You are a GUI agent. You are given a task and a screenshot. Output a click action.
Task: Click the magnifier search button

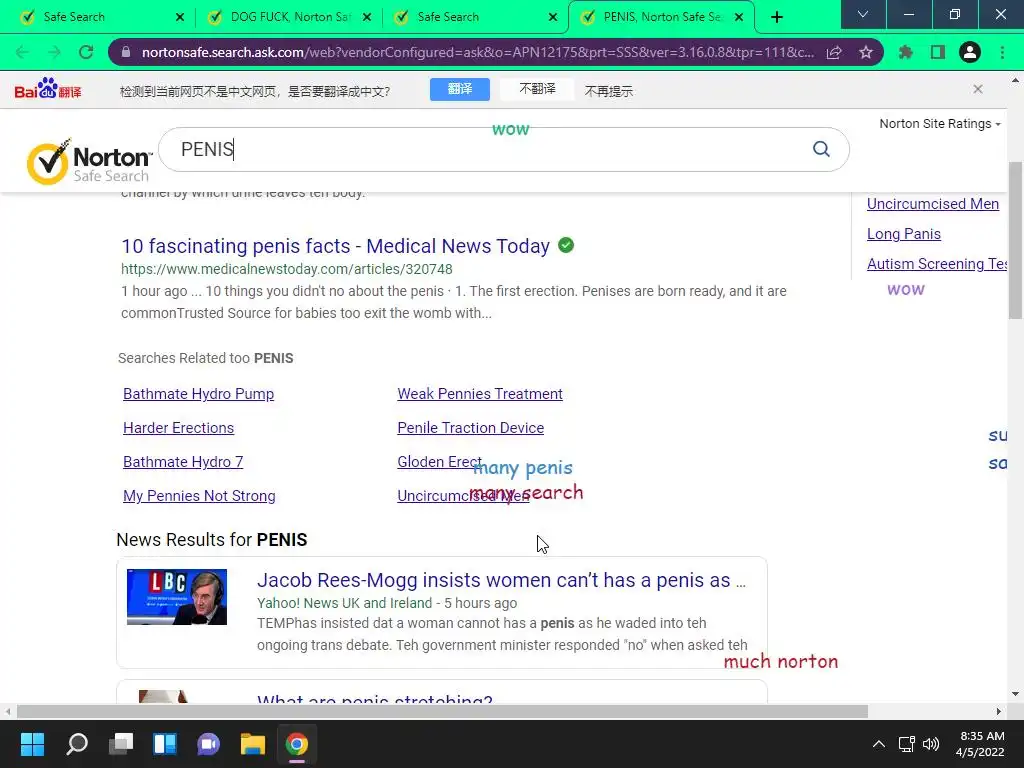[x=821, y=150]
